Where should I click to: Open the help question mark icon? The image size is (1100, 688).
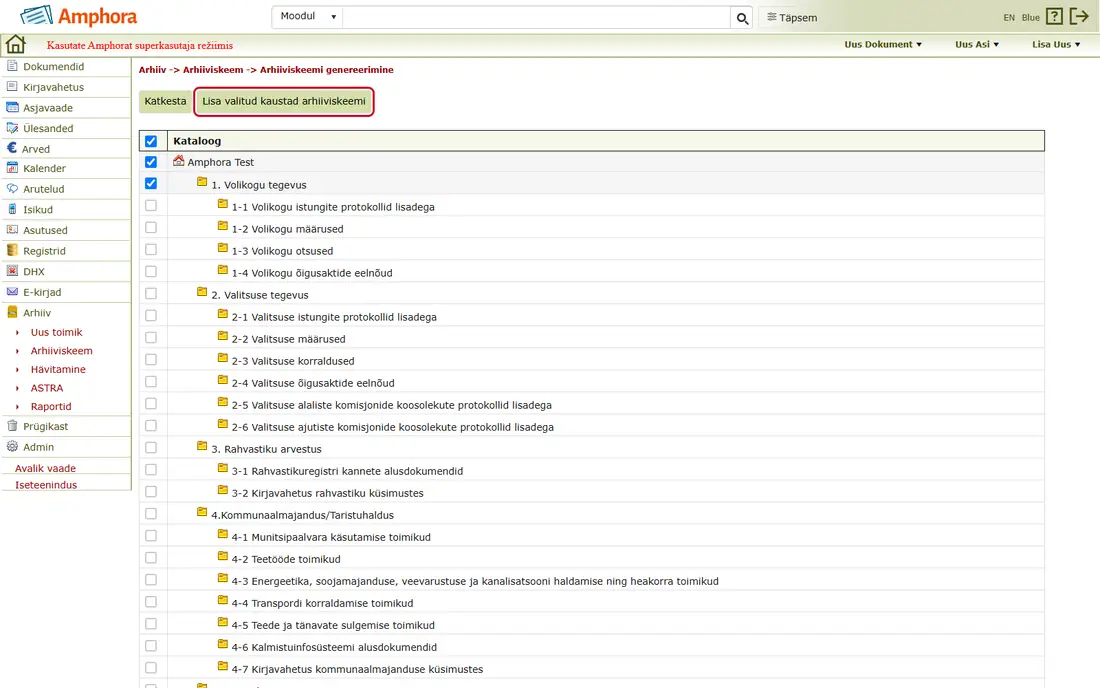1054,17
